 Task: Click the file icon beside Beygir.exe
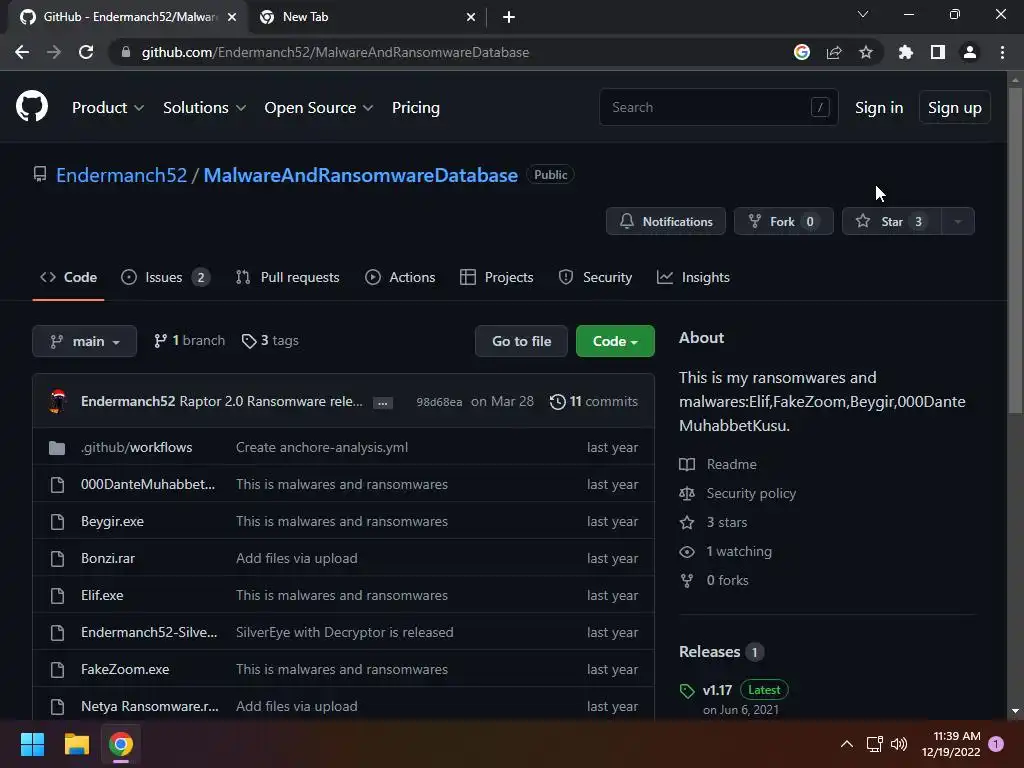57,521
